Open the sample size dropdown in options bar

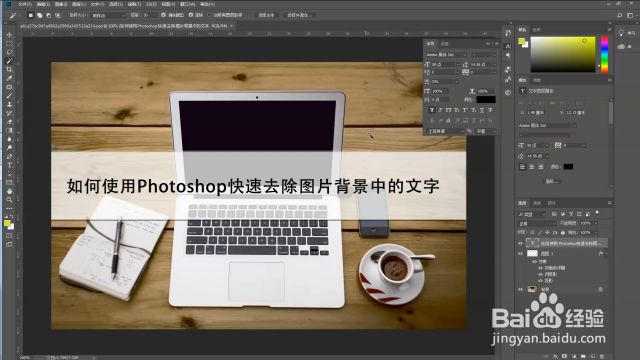tap(108, 15)
